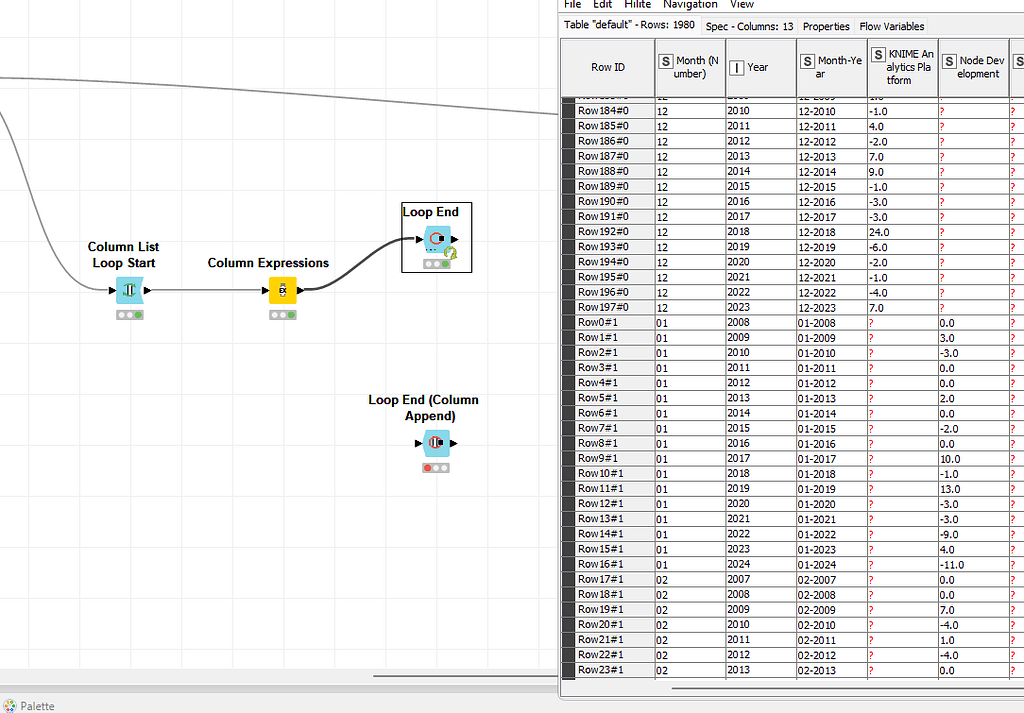1024x713 pixels.
Task: Click string type icon in KNIME Analytics Platform header
Action: coord(879,54)
